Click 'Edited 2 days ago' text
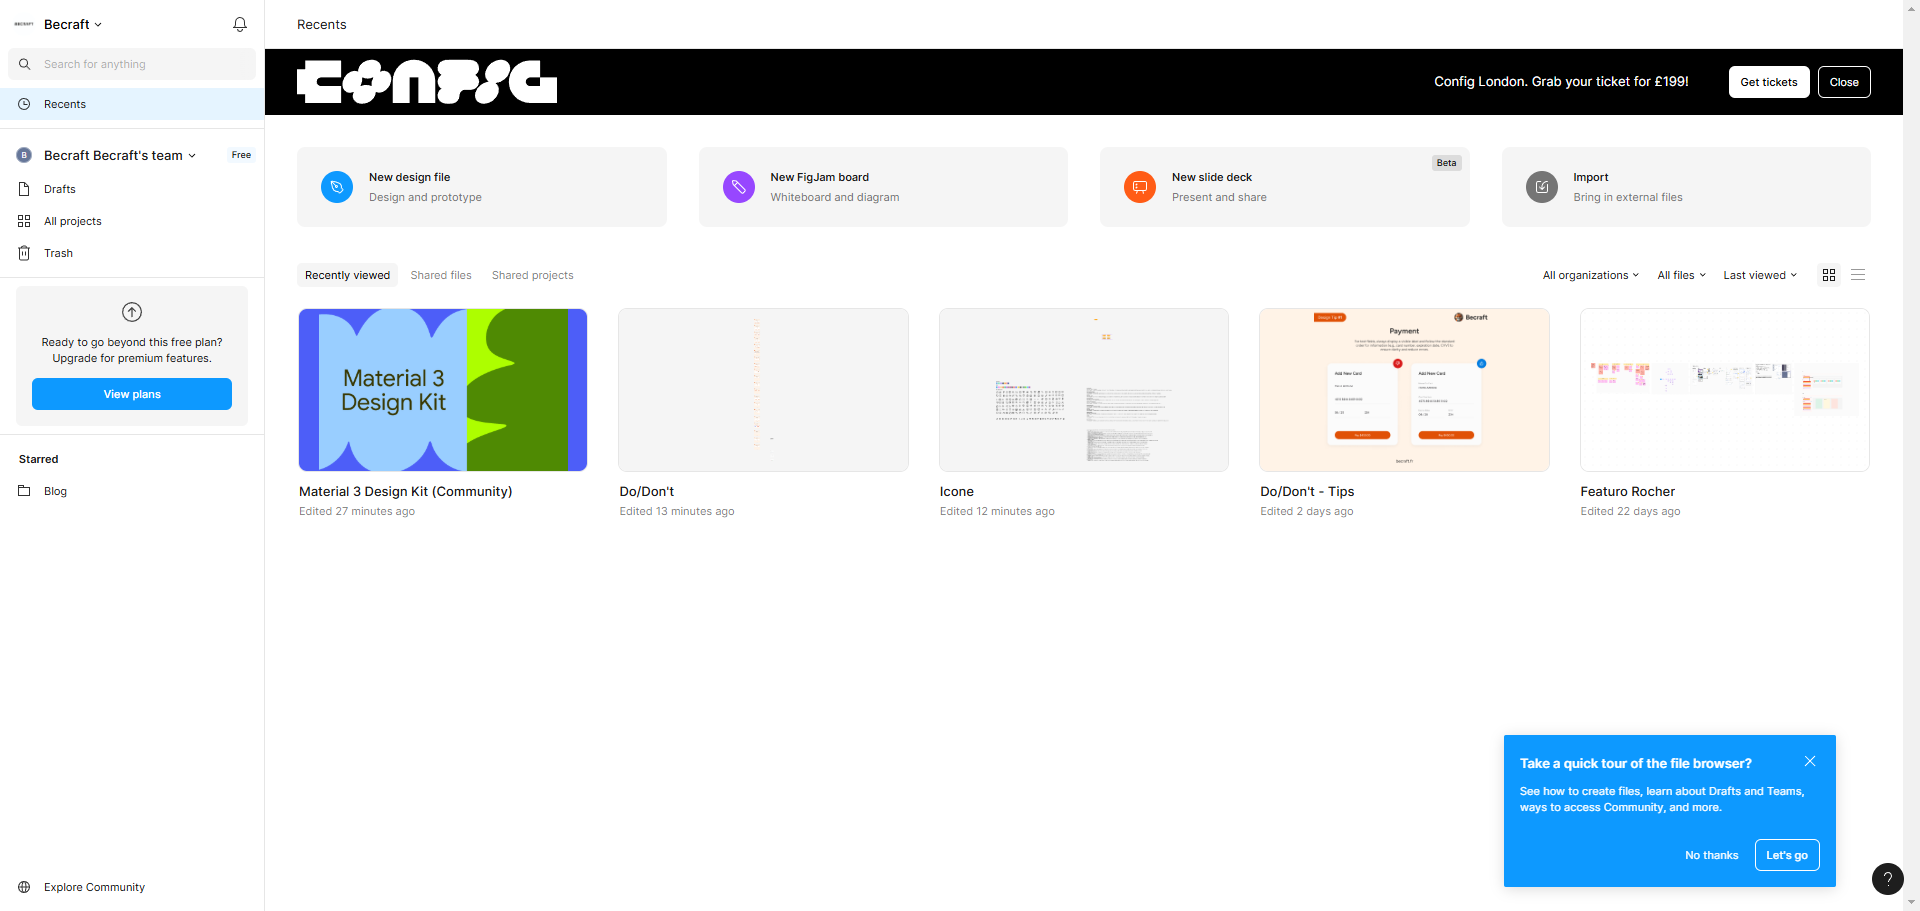Image resolution: width=1920 pixels, height=911 pixels. tap(1306, 511)
